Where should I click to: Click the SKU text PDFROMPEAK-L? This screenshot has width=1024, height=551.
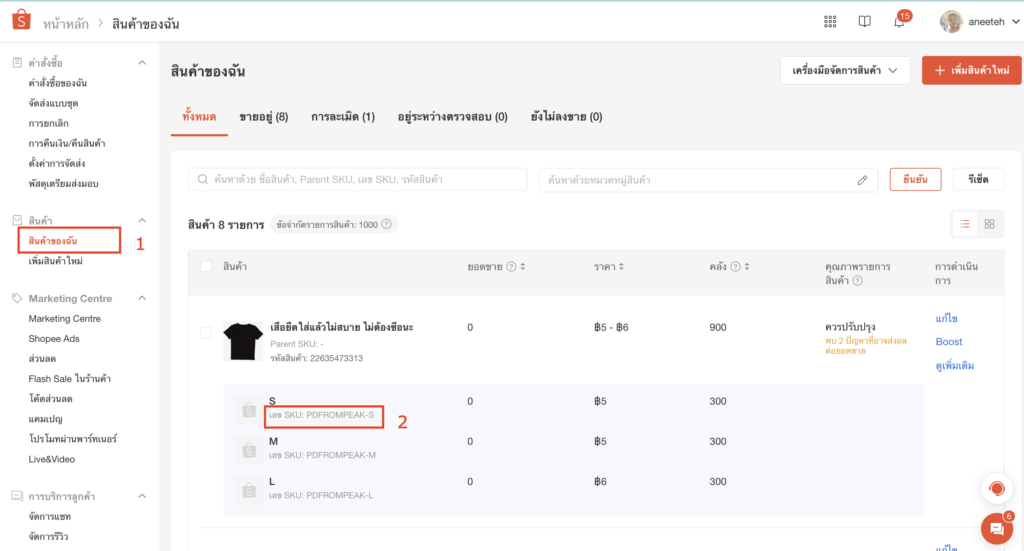click(x=340, y=496)
